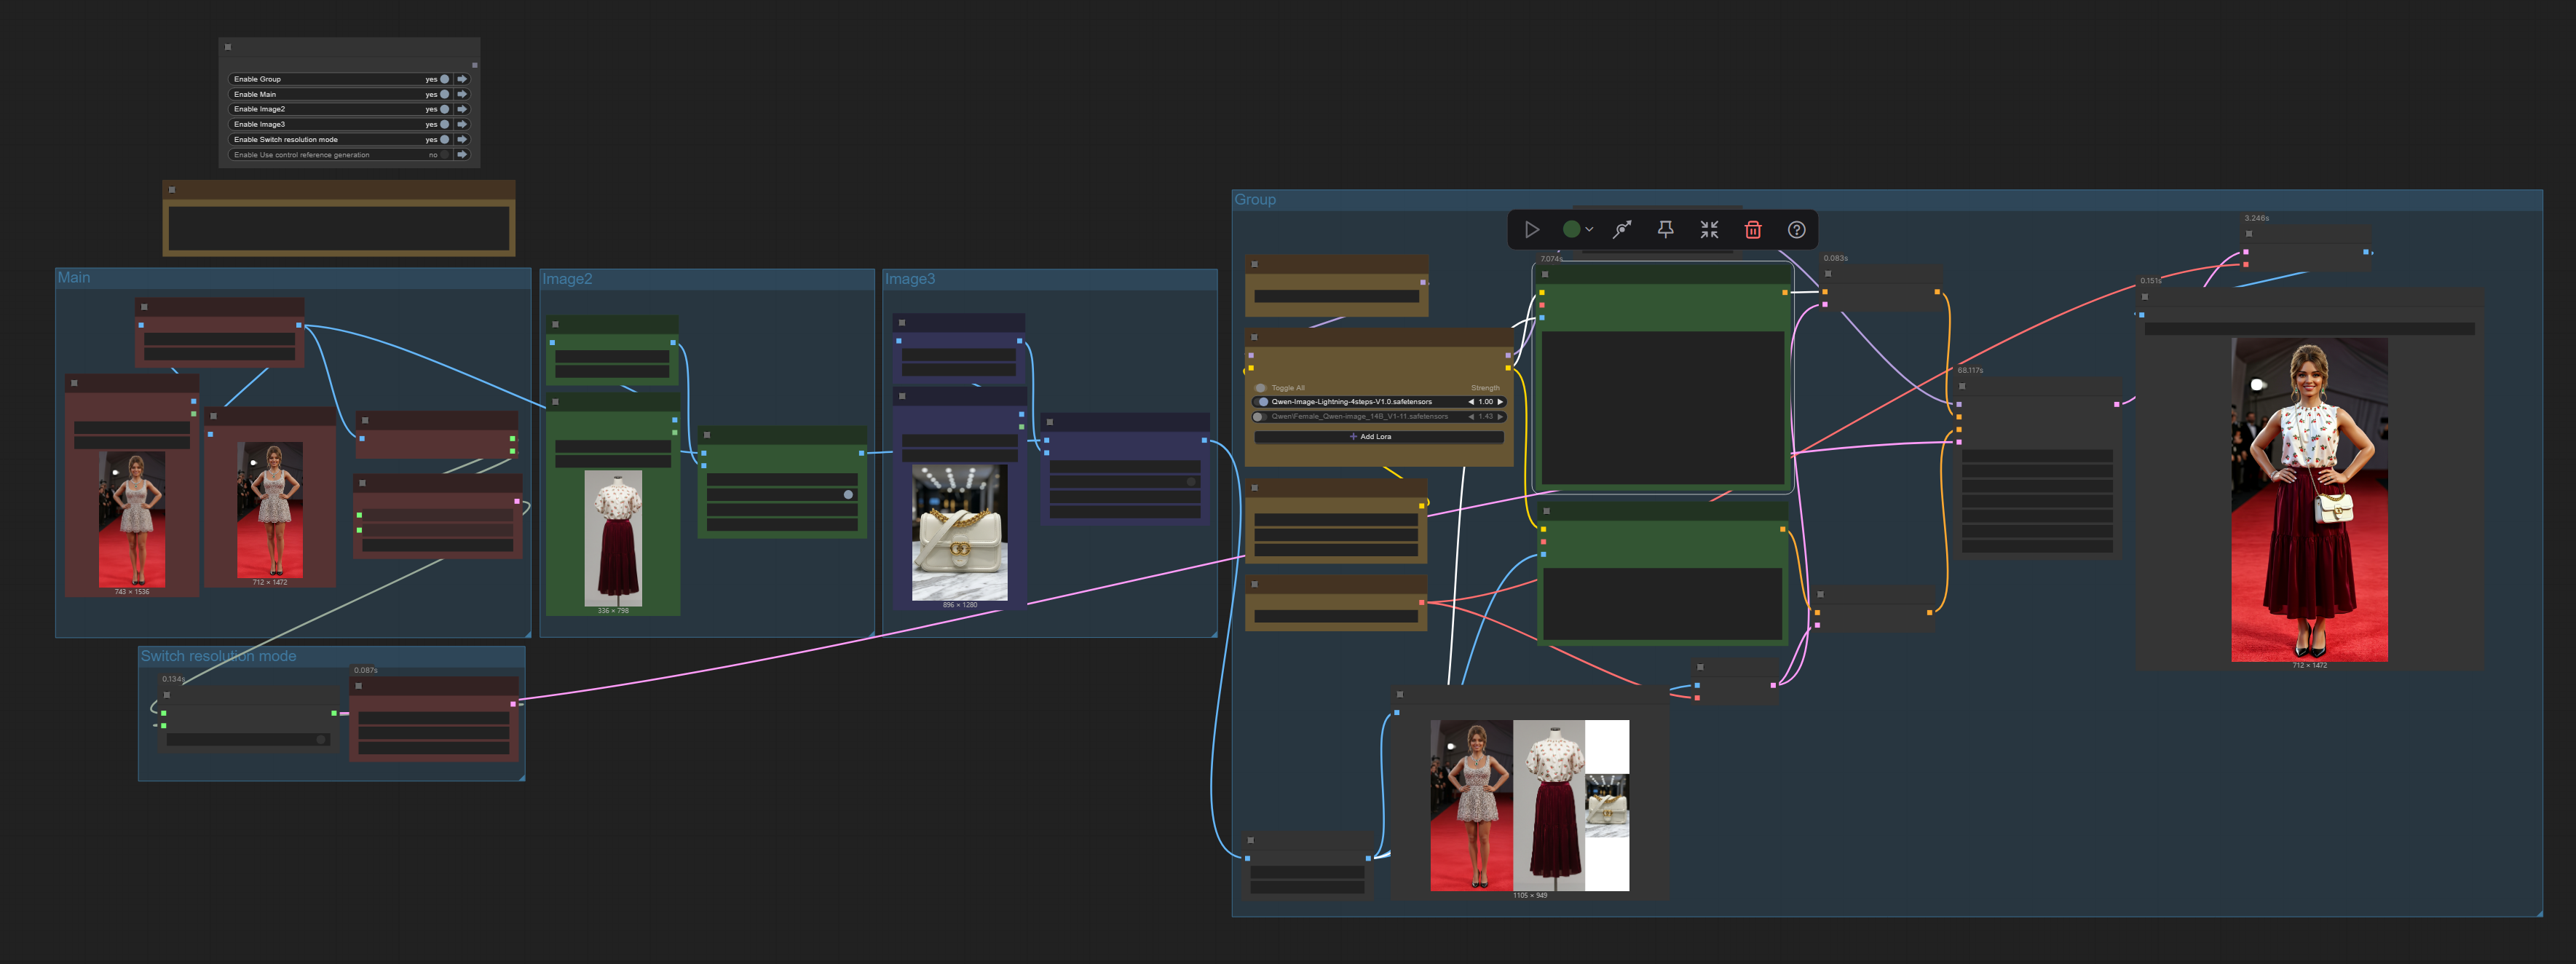2576x964 pixels.
Task: Select the Group frame title
Action: (x=1254, y=200)
